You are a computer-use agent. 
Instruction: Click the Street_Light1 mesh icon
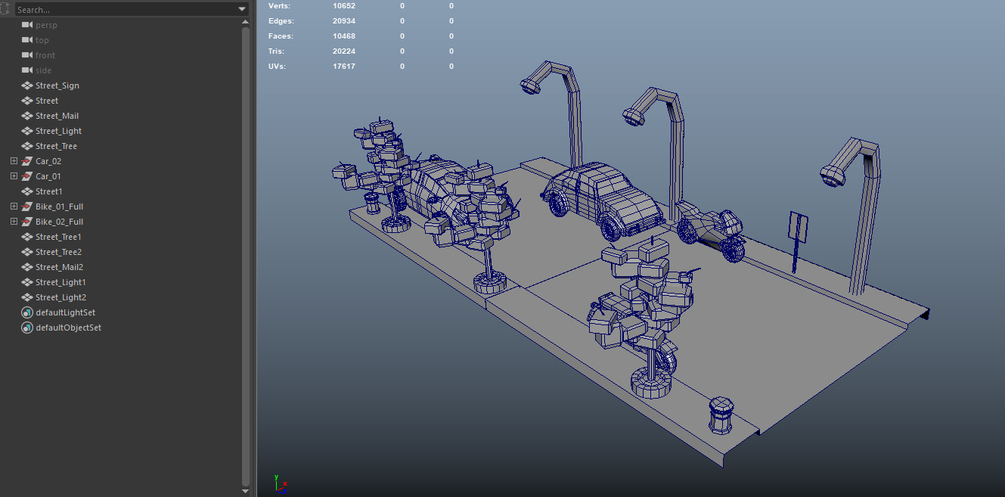click(27, 282)
